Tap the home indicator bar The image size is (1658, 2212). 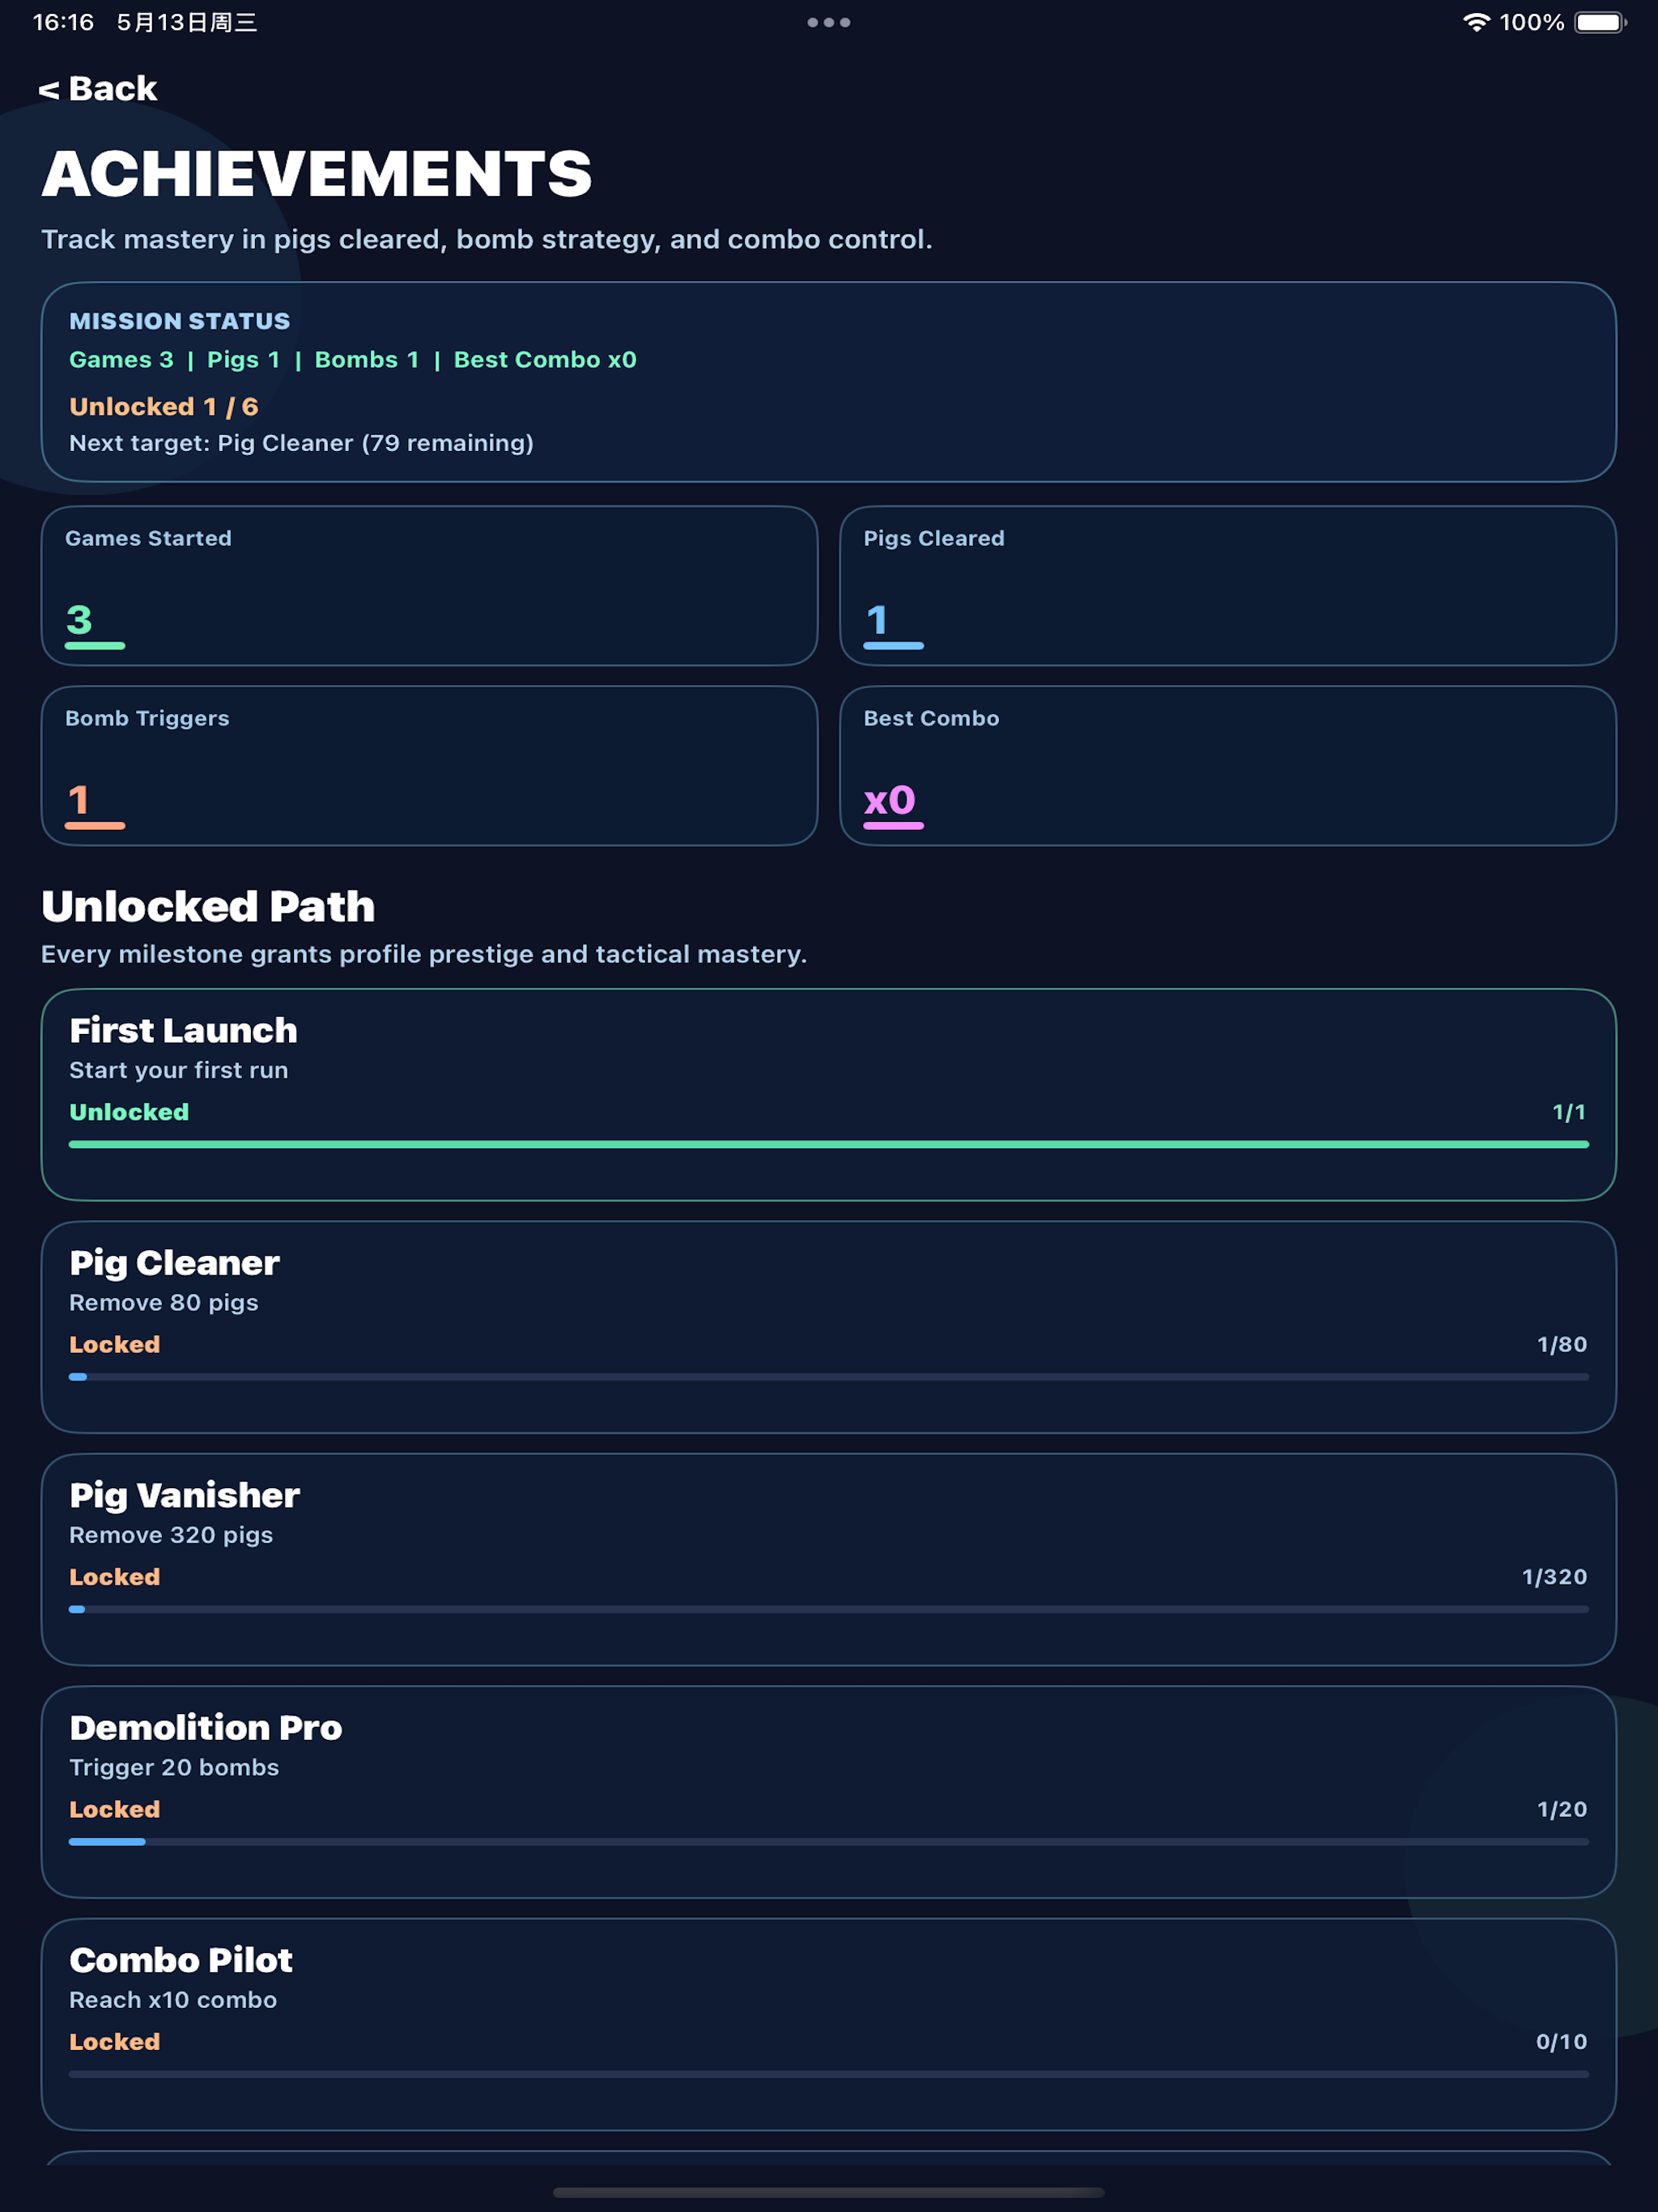[x=828, y=2192]
